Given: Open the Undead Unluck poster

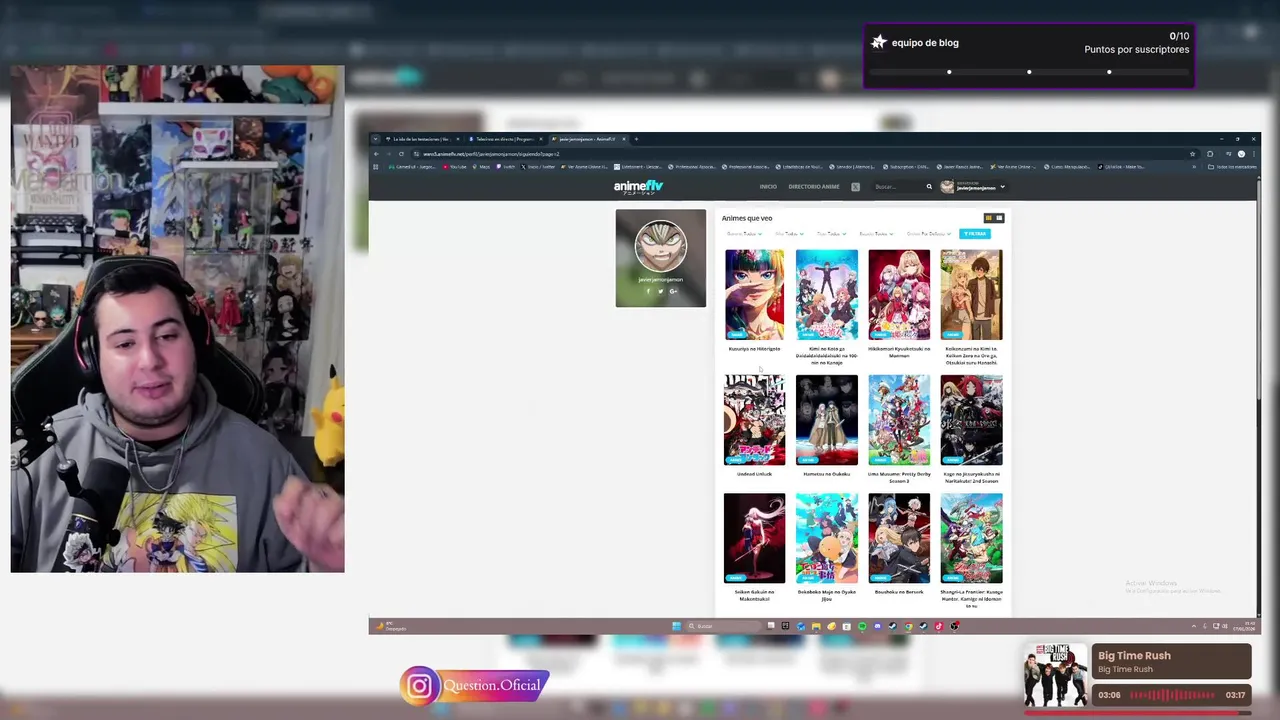Looking at the screenshot, I should [x=755, y=420].
